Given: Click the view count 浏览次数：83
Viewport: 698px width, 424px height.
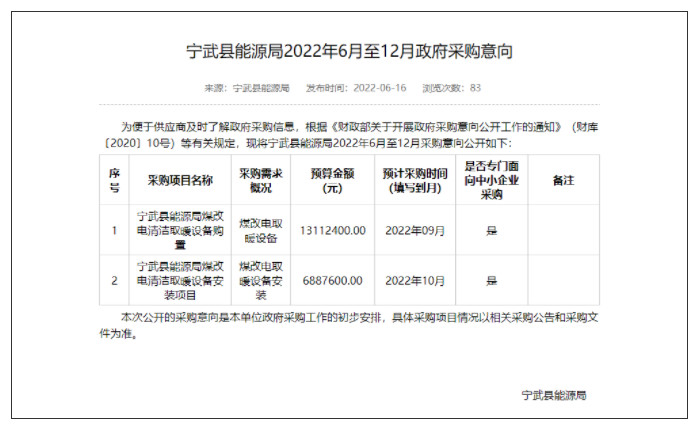Looking at the screenshot, I should click(x=452, y=88).
